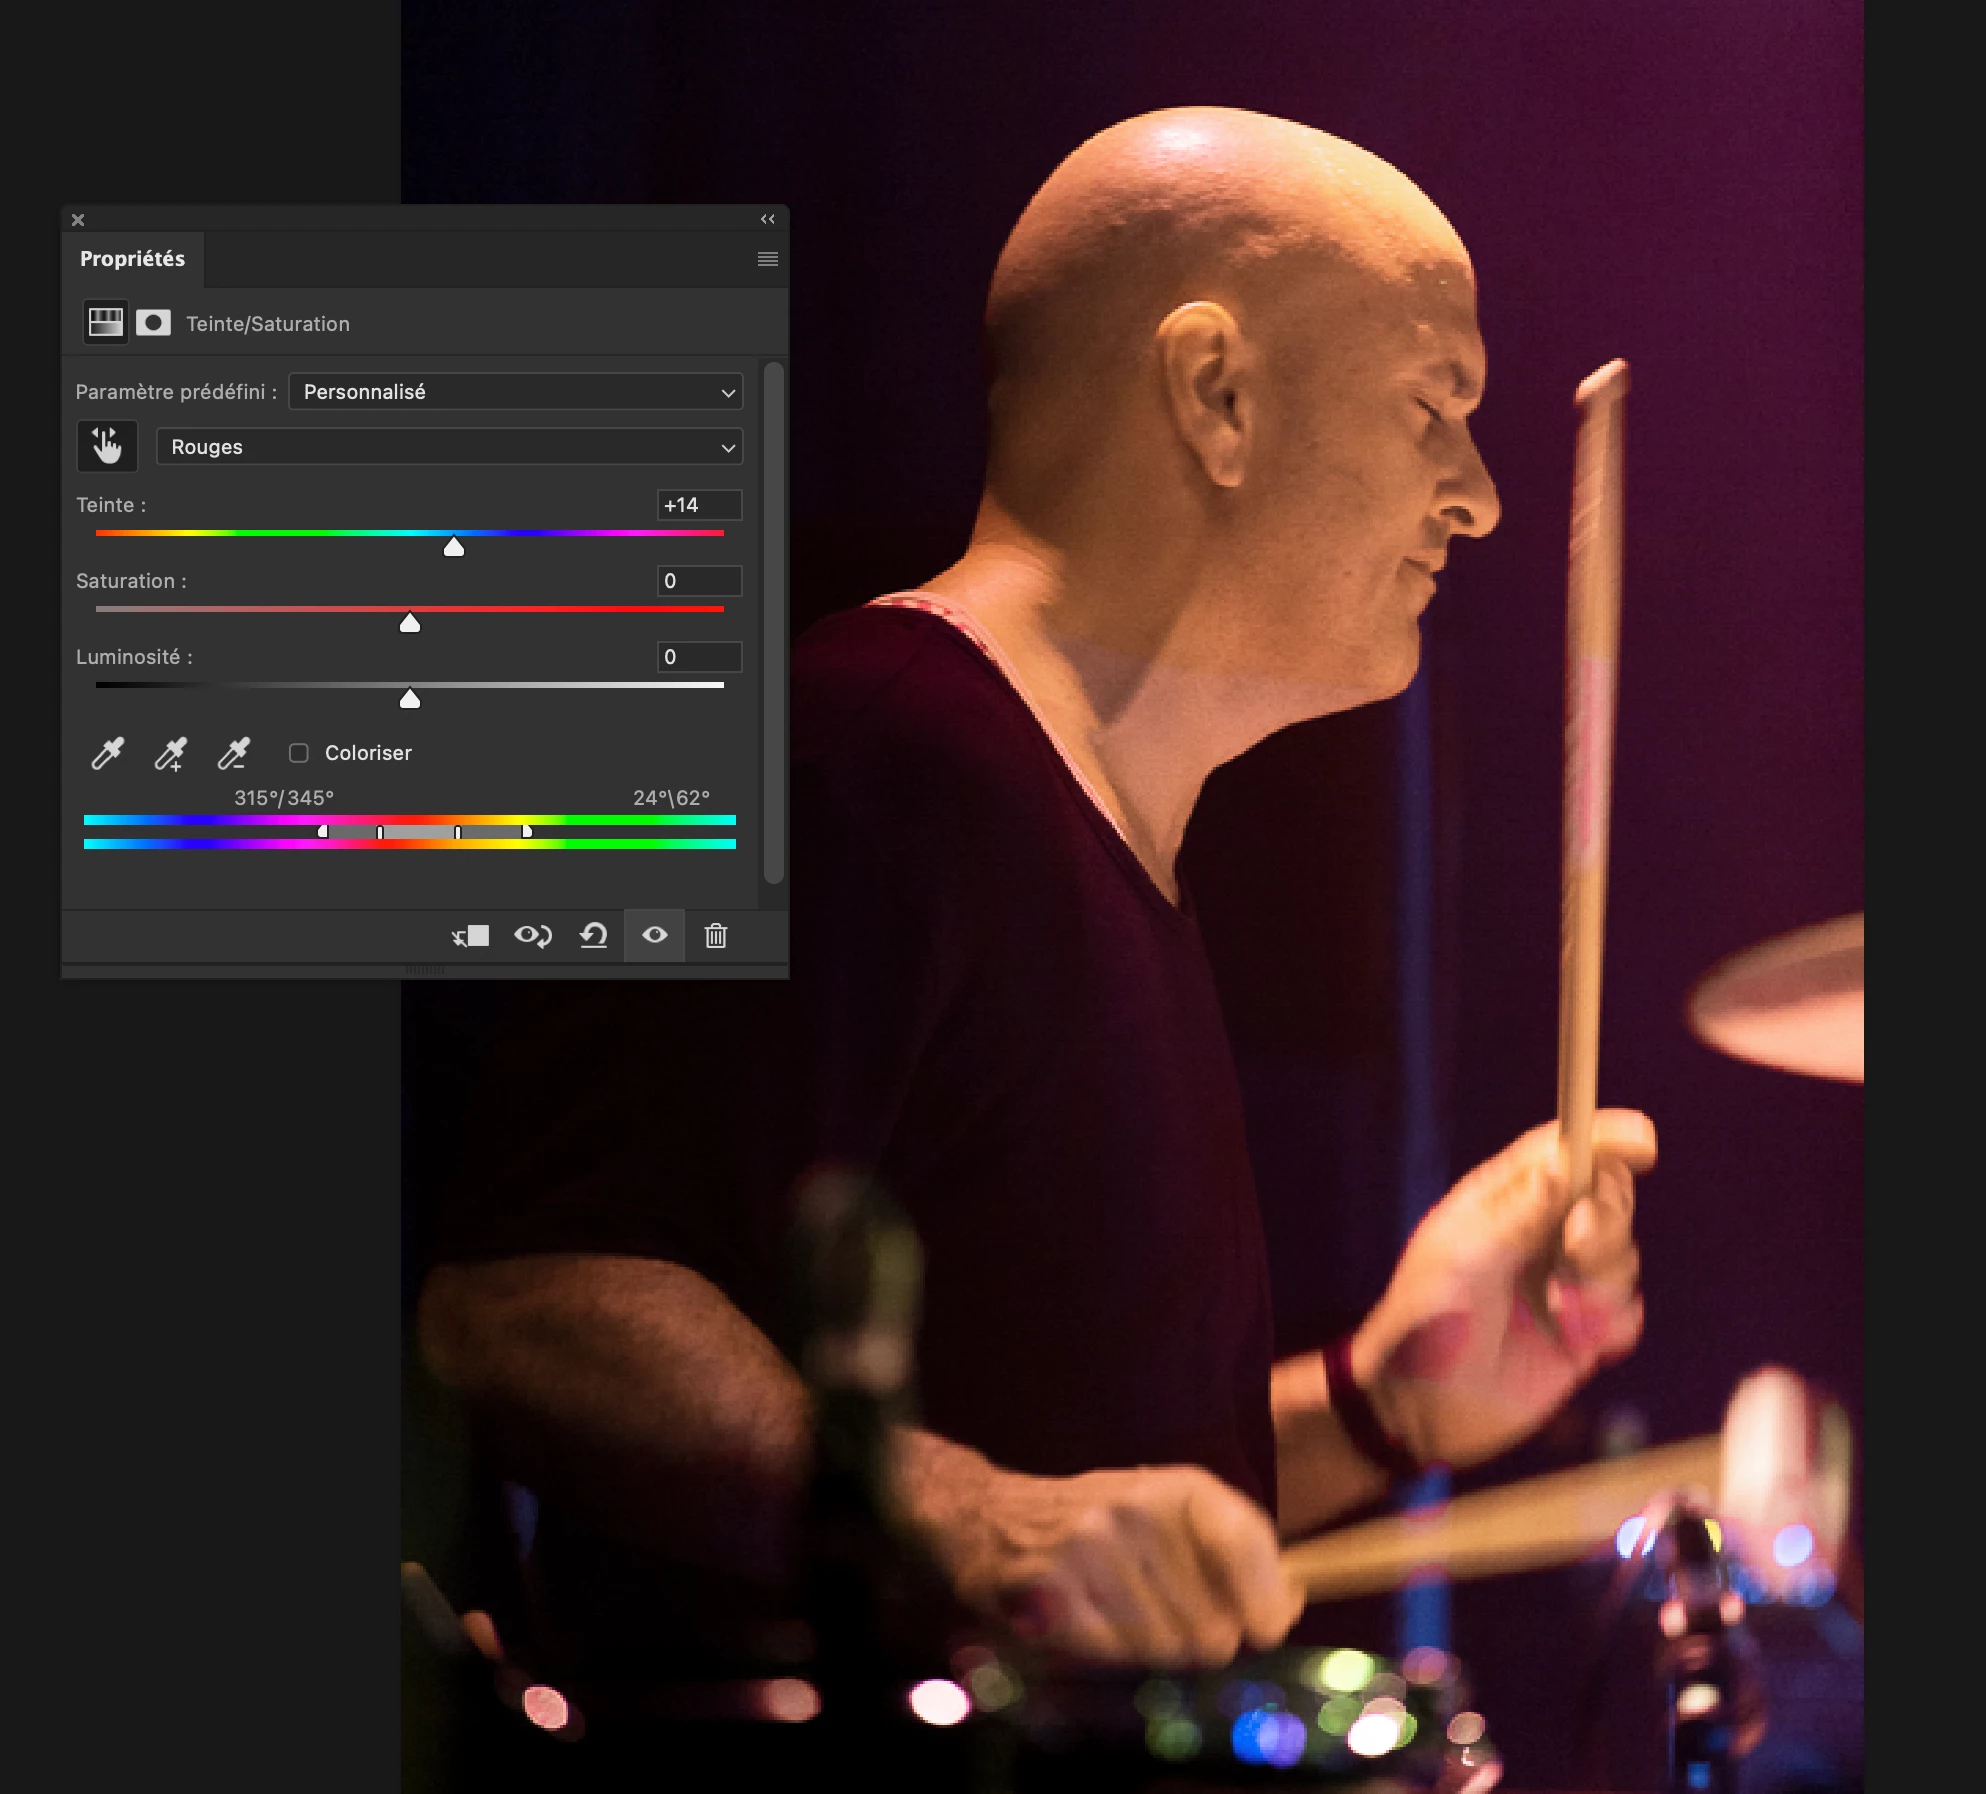
Task: Select the add-to-sample eyedropper
Action: pos(171,753)
